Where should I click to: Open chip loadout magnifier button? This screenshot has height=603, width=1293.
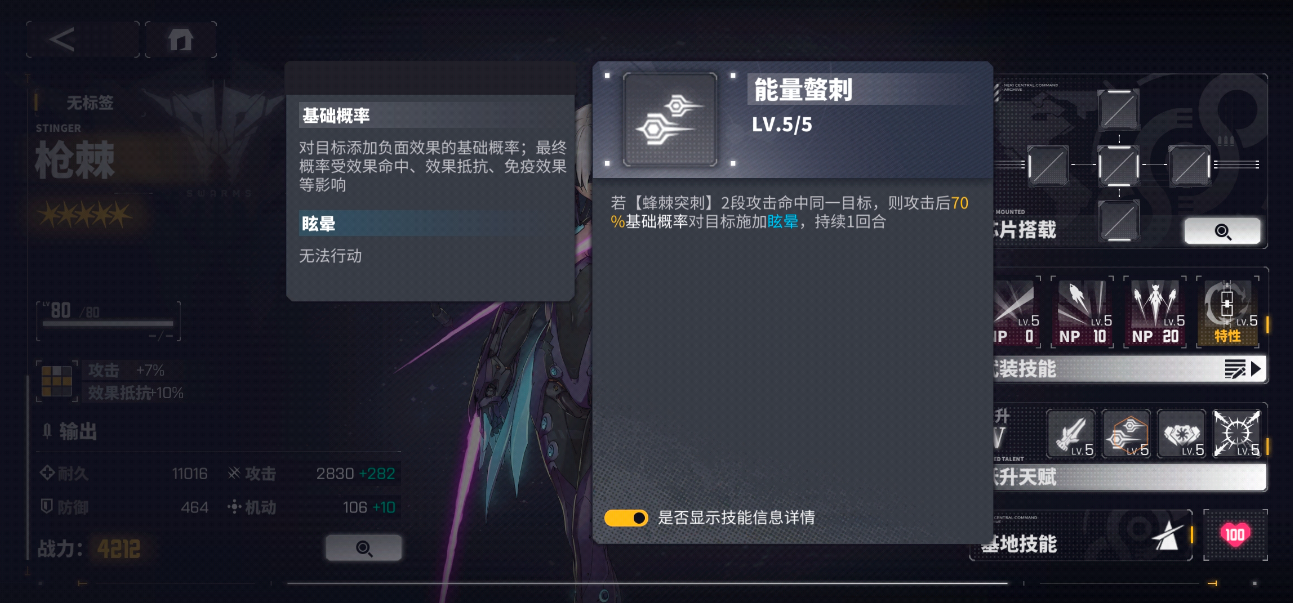[x=1222, y=231]
